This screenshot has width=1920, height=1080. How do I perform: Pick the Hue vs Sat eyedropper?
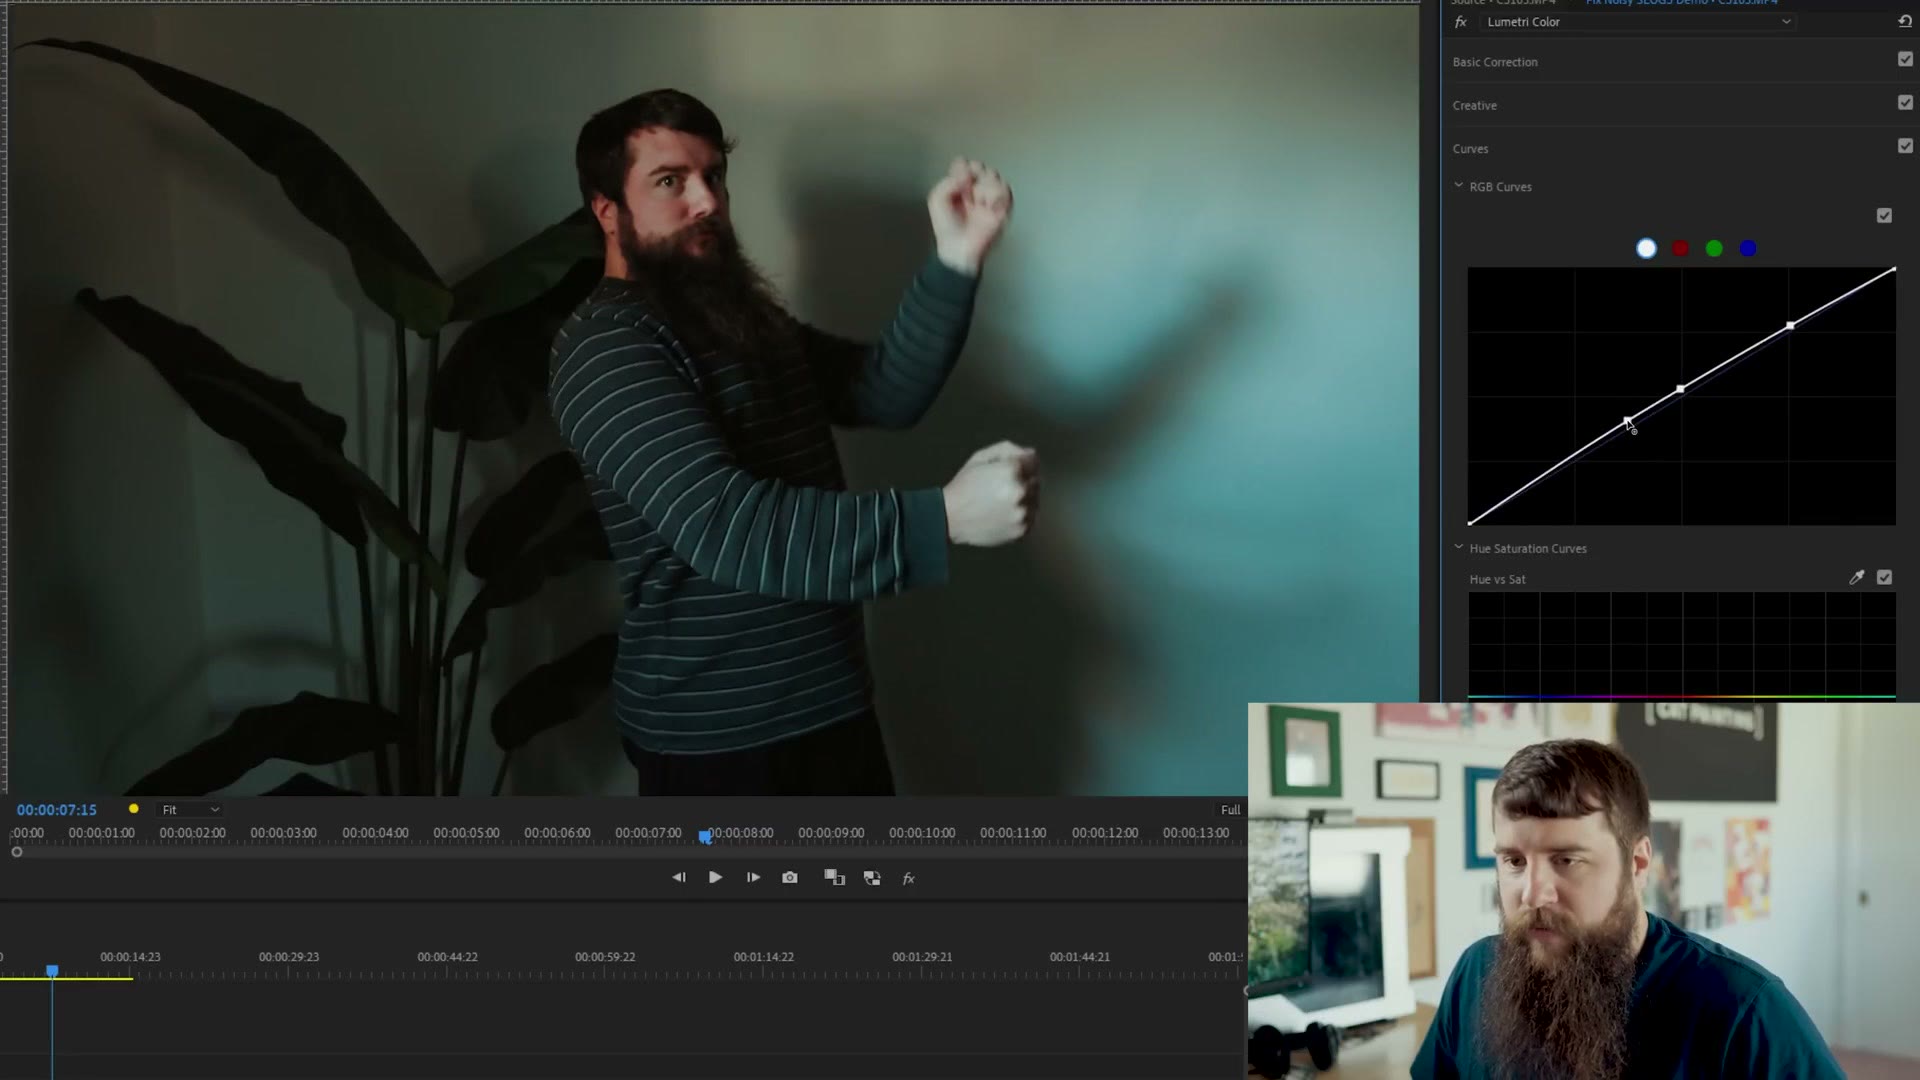point(1857,578)
